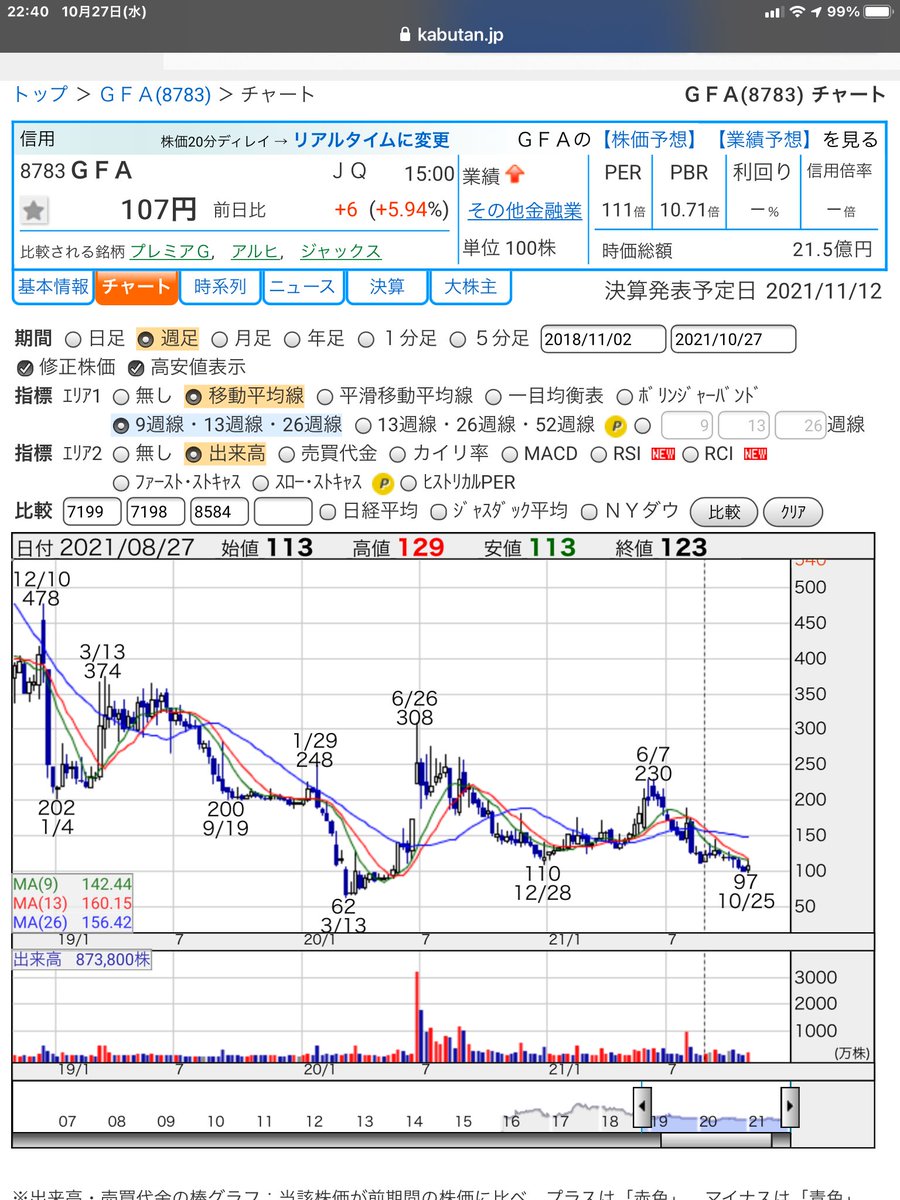The width and height of the screenshot is (900, 1200).
Task: Click the red up-arrow 業績 icon
Action: pyautogui.click(x=514, y=175)
